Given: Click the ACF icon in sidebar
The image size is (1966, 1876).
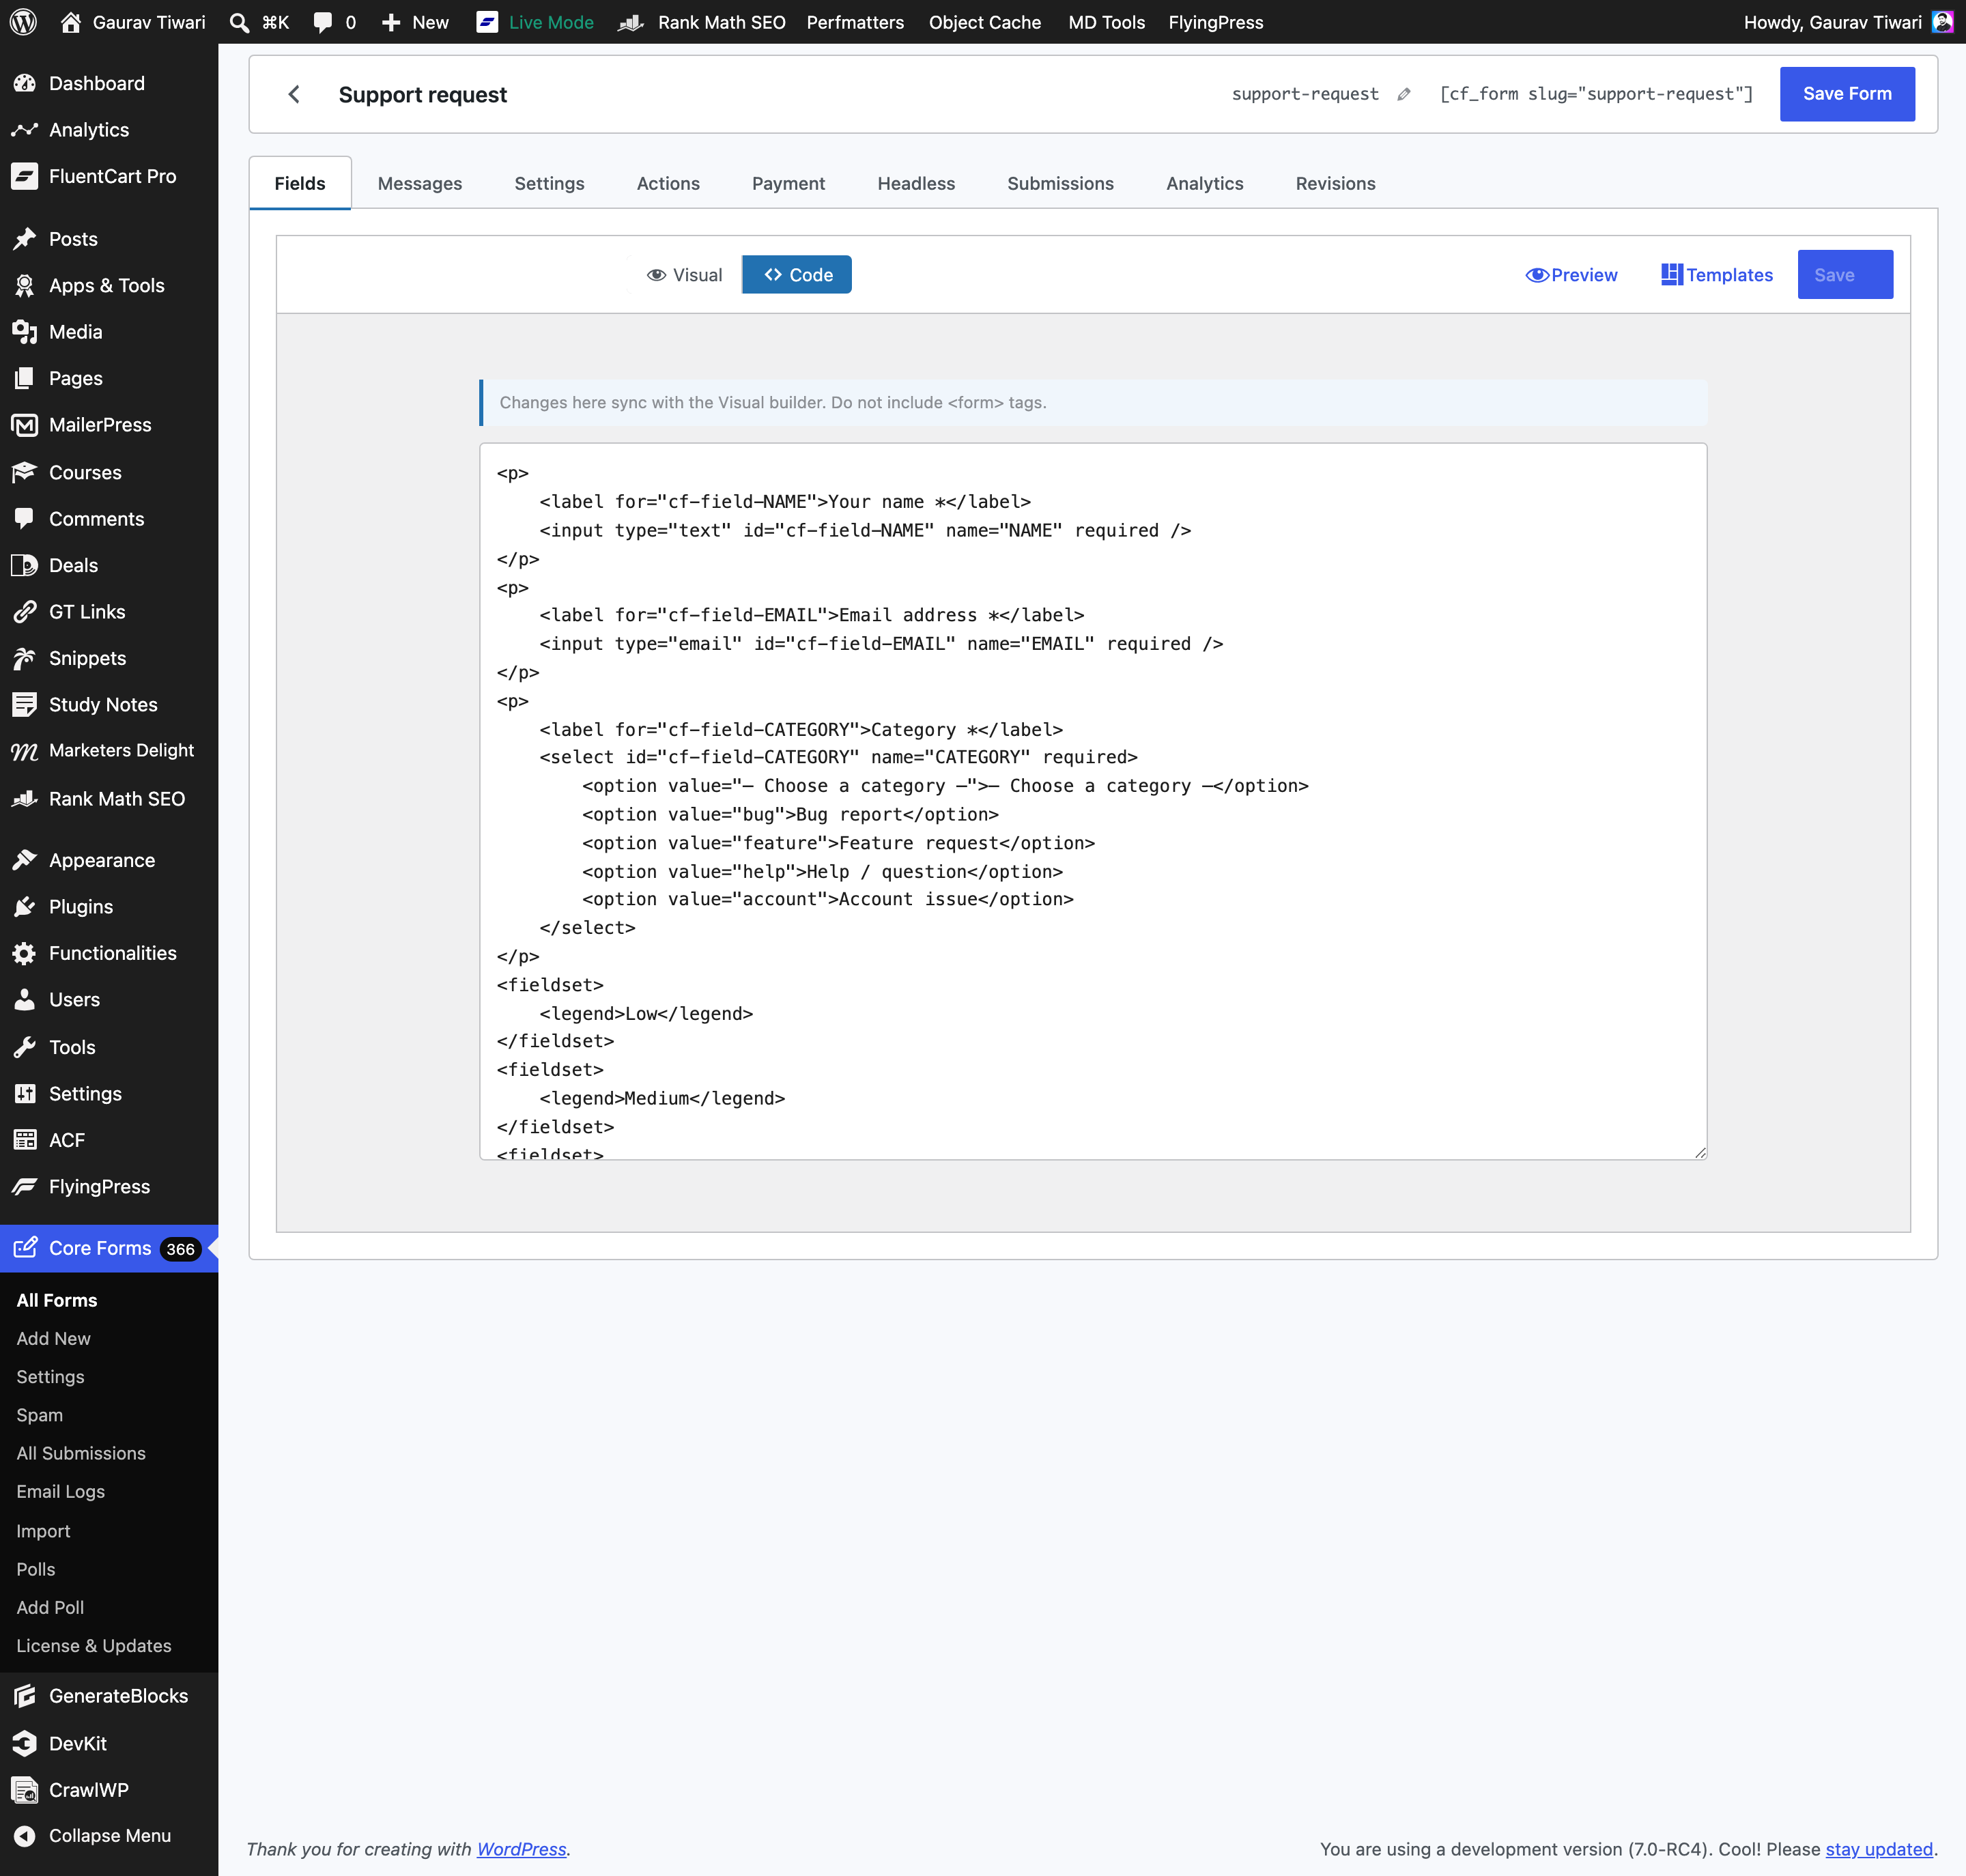Looking at the screenshot, I should coord(25,1140).
